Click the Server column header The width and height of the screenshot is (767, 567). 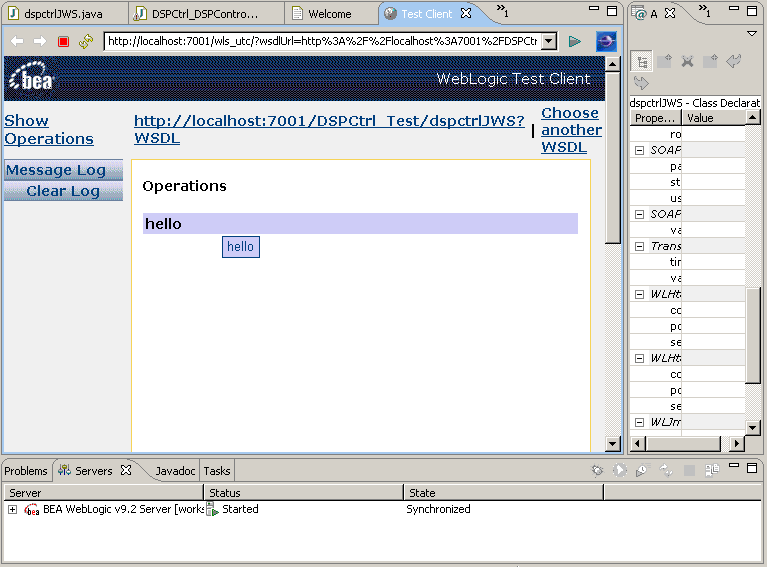tap(104, 493)
